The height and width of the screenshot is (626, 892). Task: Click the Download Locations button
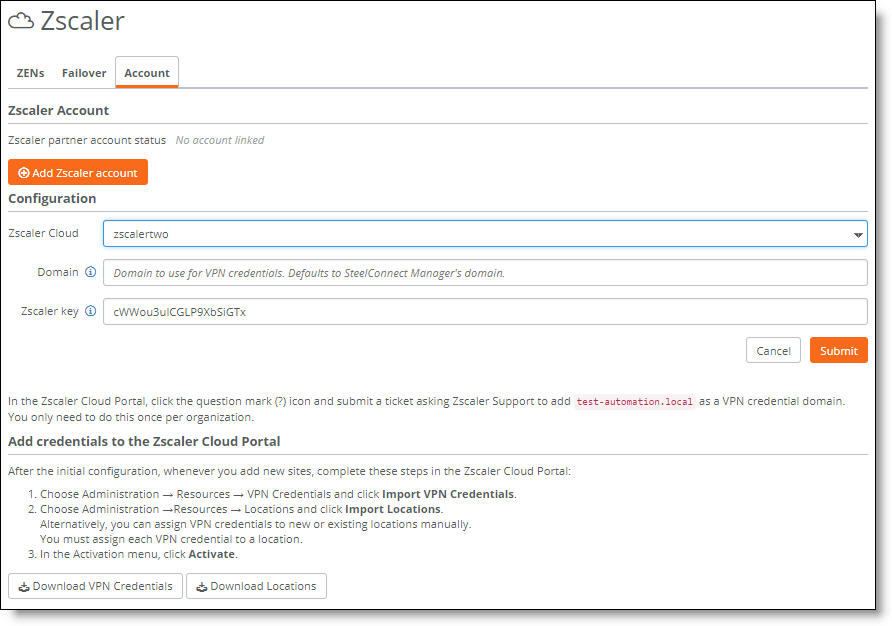257,586
